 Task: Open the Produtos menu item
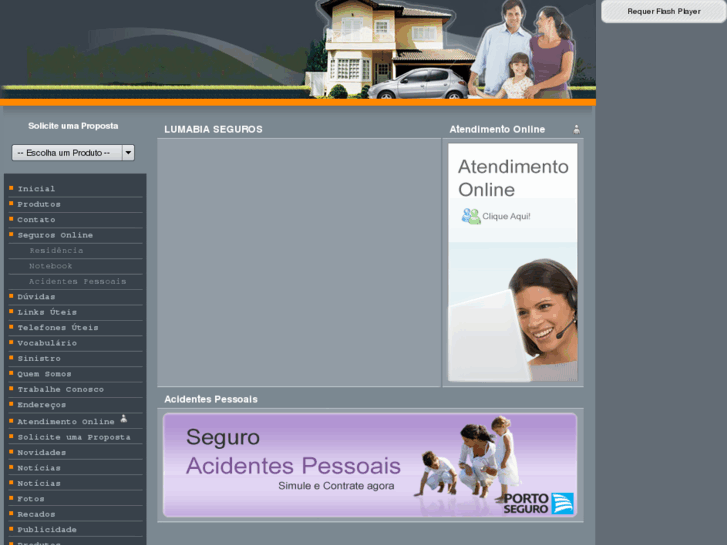[x=39, y=204]
